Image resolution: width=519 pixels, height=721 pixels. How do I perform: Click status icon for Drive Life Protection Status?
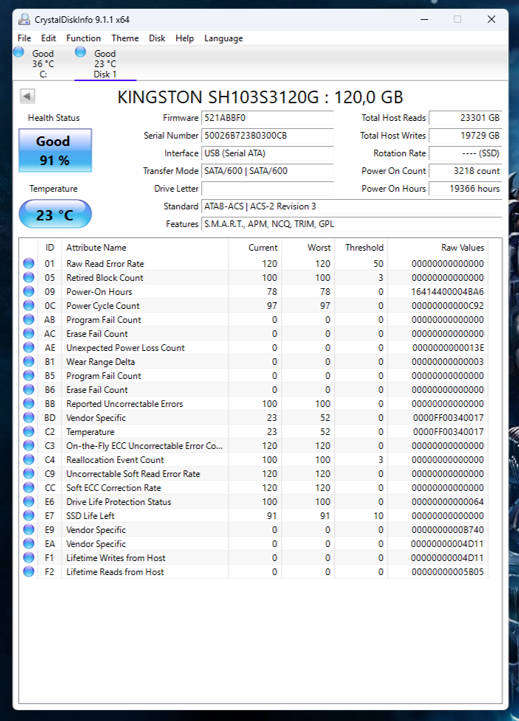(29, 502)
